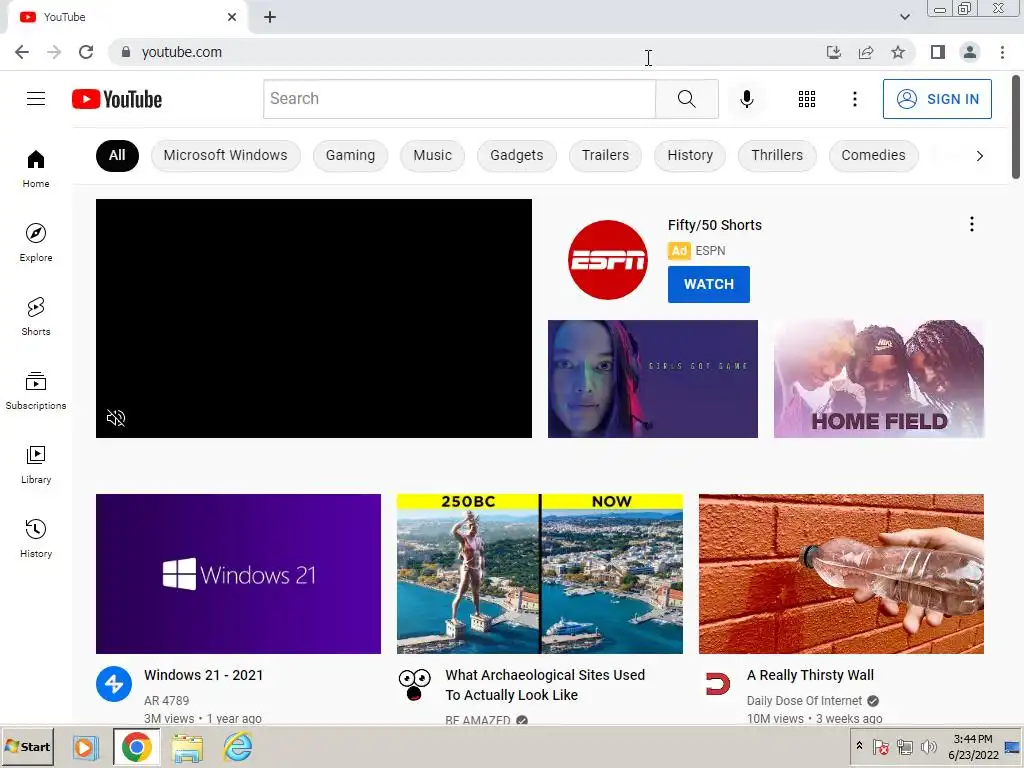Screen dimensions: 1024x768
Task: Click the browser back arrow
Action: click(22, 52)
